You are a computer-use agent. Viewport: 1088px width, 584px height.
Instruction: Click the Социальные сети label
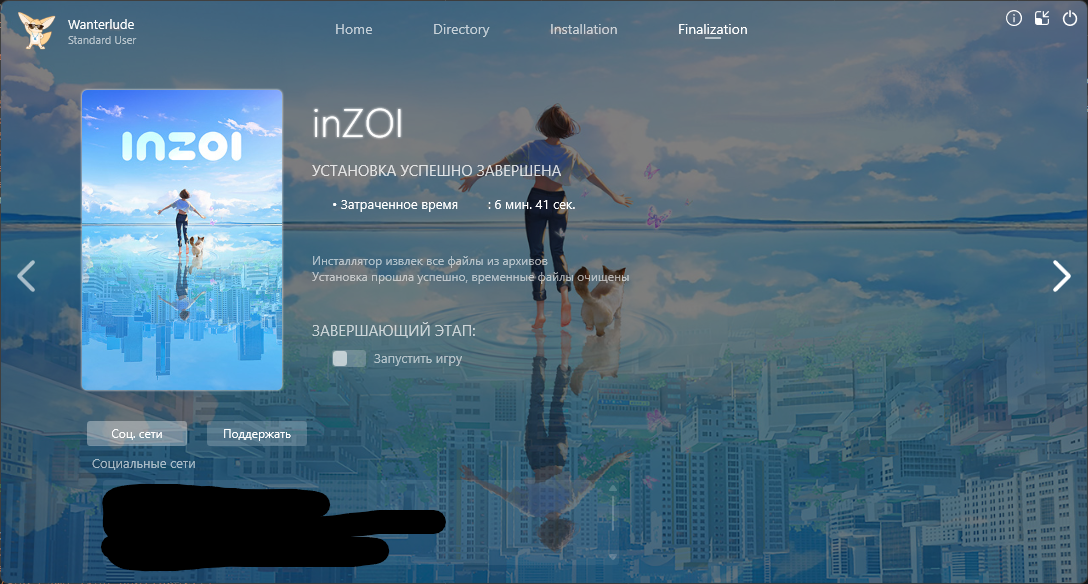144,463
